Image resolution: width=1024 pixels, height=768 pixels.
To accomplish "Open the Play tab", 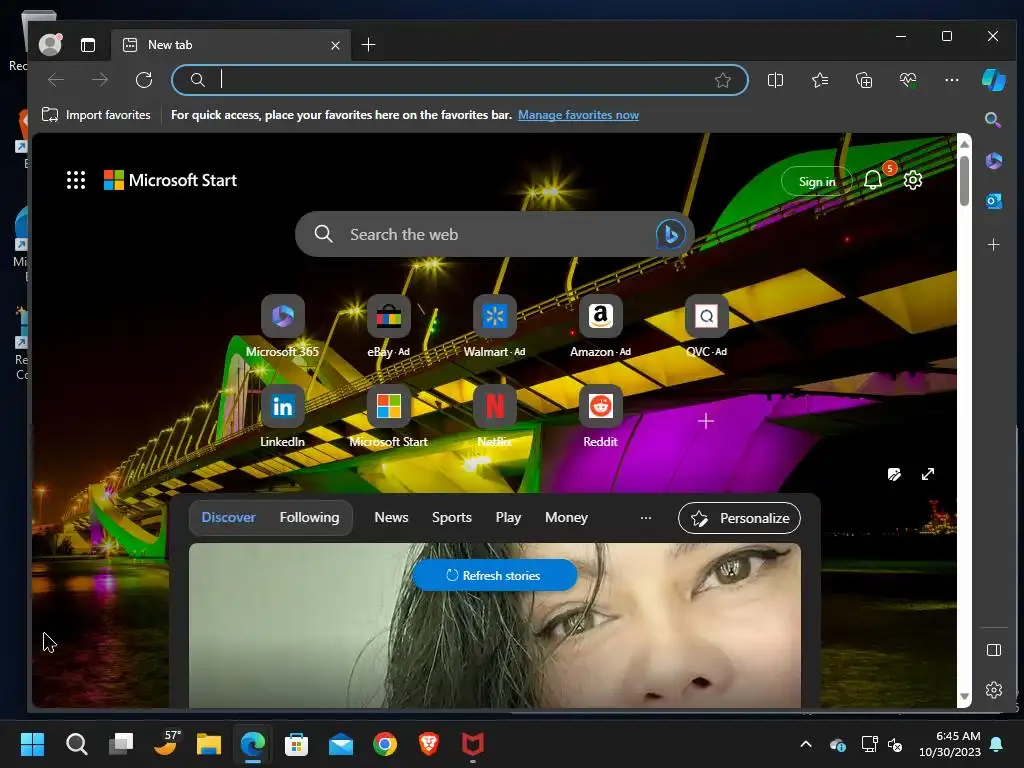I will click(508, 517).
